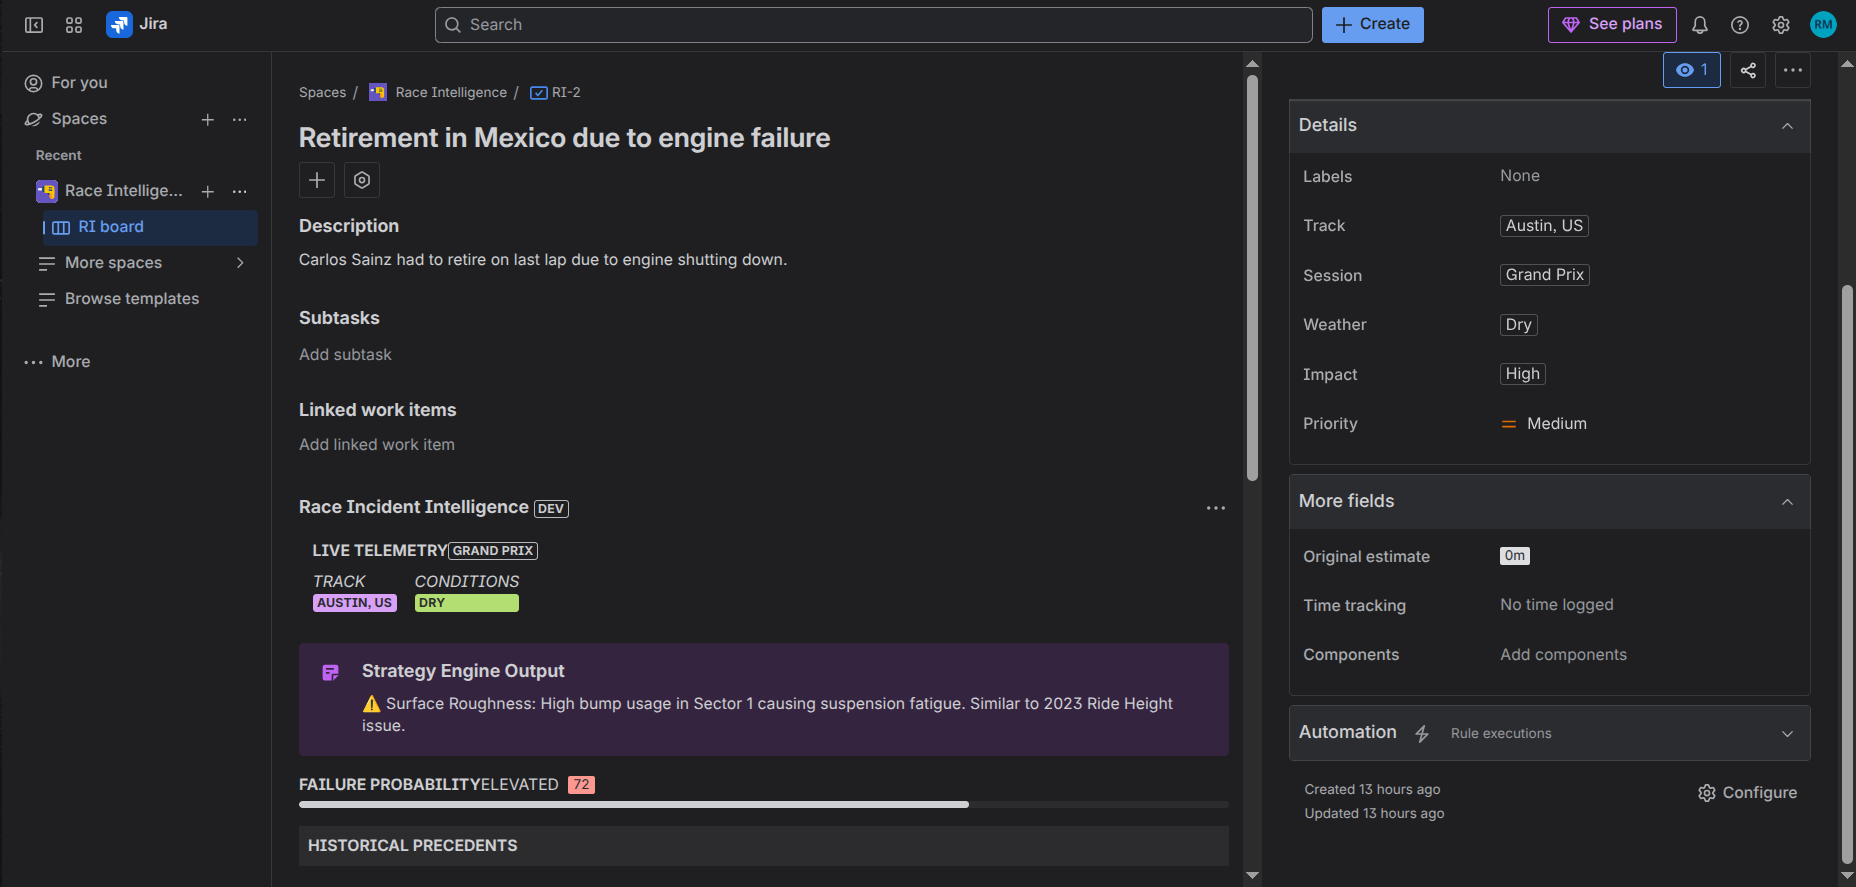The width and height of the screenshot is (1856, 887).
Task: Open the work item more actions menu
Action: (x=1793, y=70)
